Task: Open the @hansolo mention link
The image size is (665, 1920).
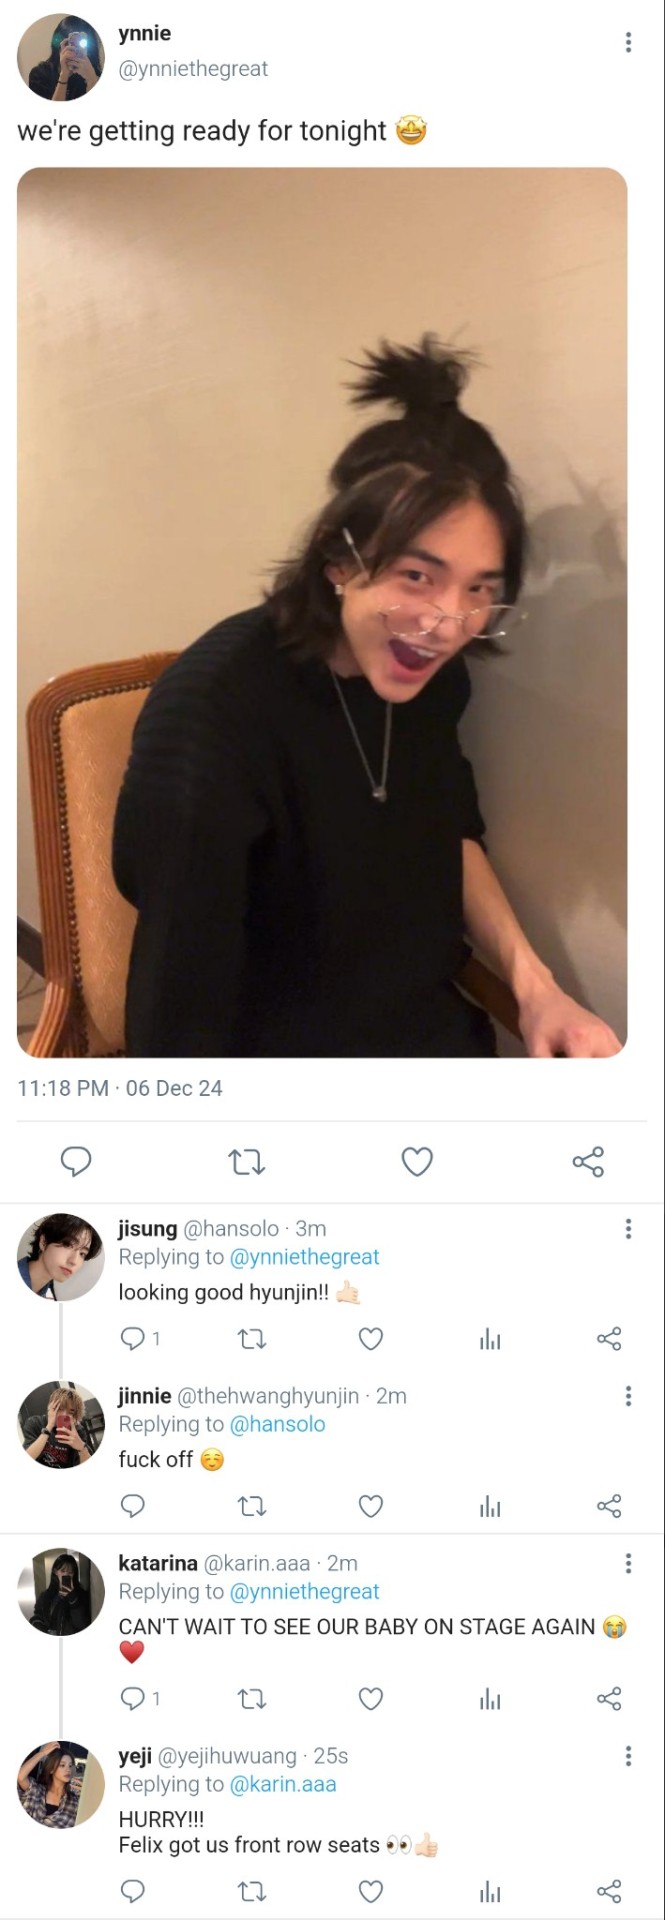Action: tap(277, 1424)
